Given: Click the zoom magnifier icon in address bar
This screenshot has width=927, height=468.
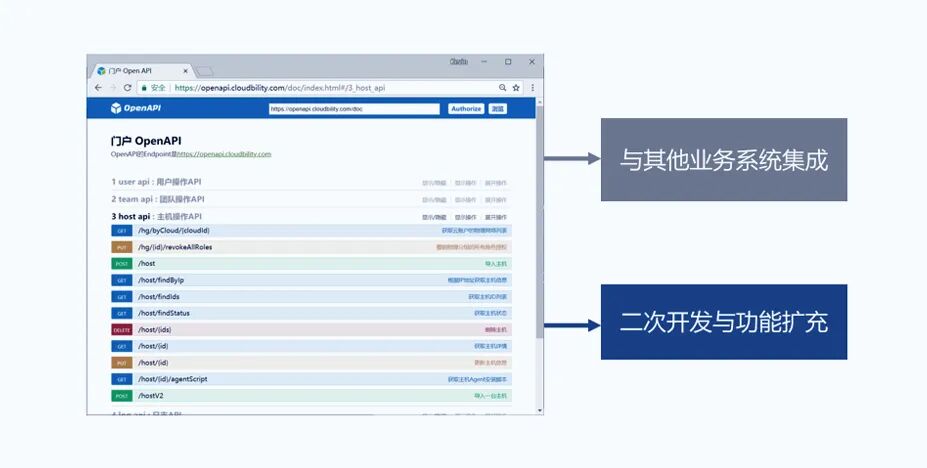Looking at the screenshot, I should [x=503, y=87].
